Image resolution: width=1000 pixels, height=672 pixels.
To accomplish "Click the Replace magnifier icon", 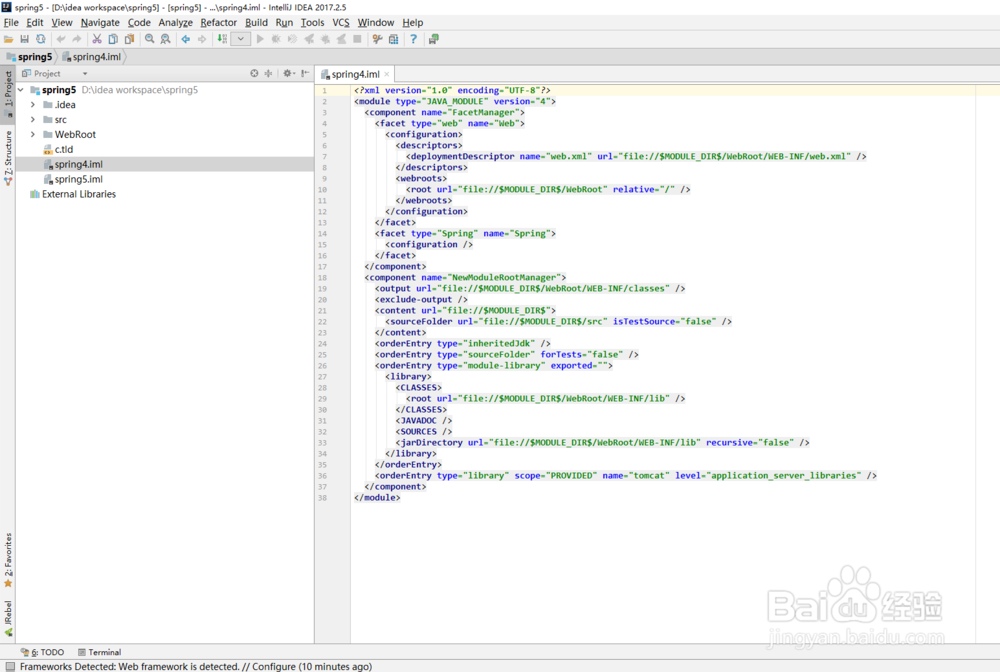I will point(165,40).
